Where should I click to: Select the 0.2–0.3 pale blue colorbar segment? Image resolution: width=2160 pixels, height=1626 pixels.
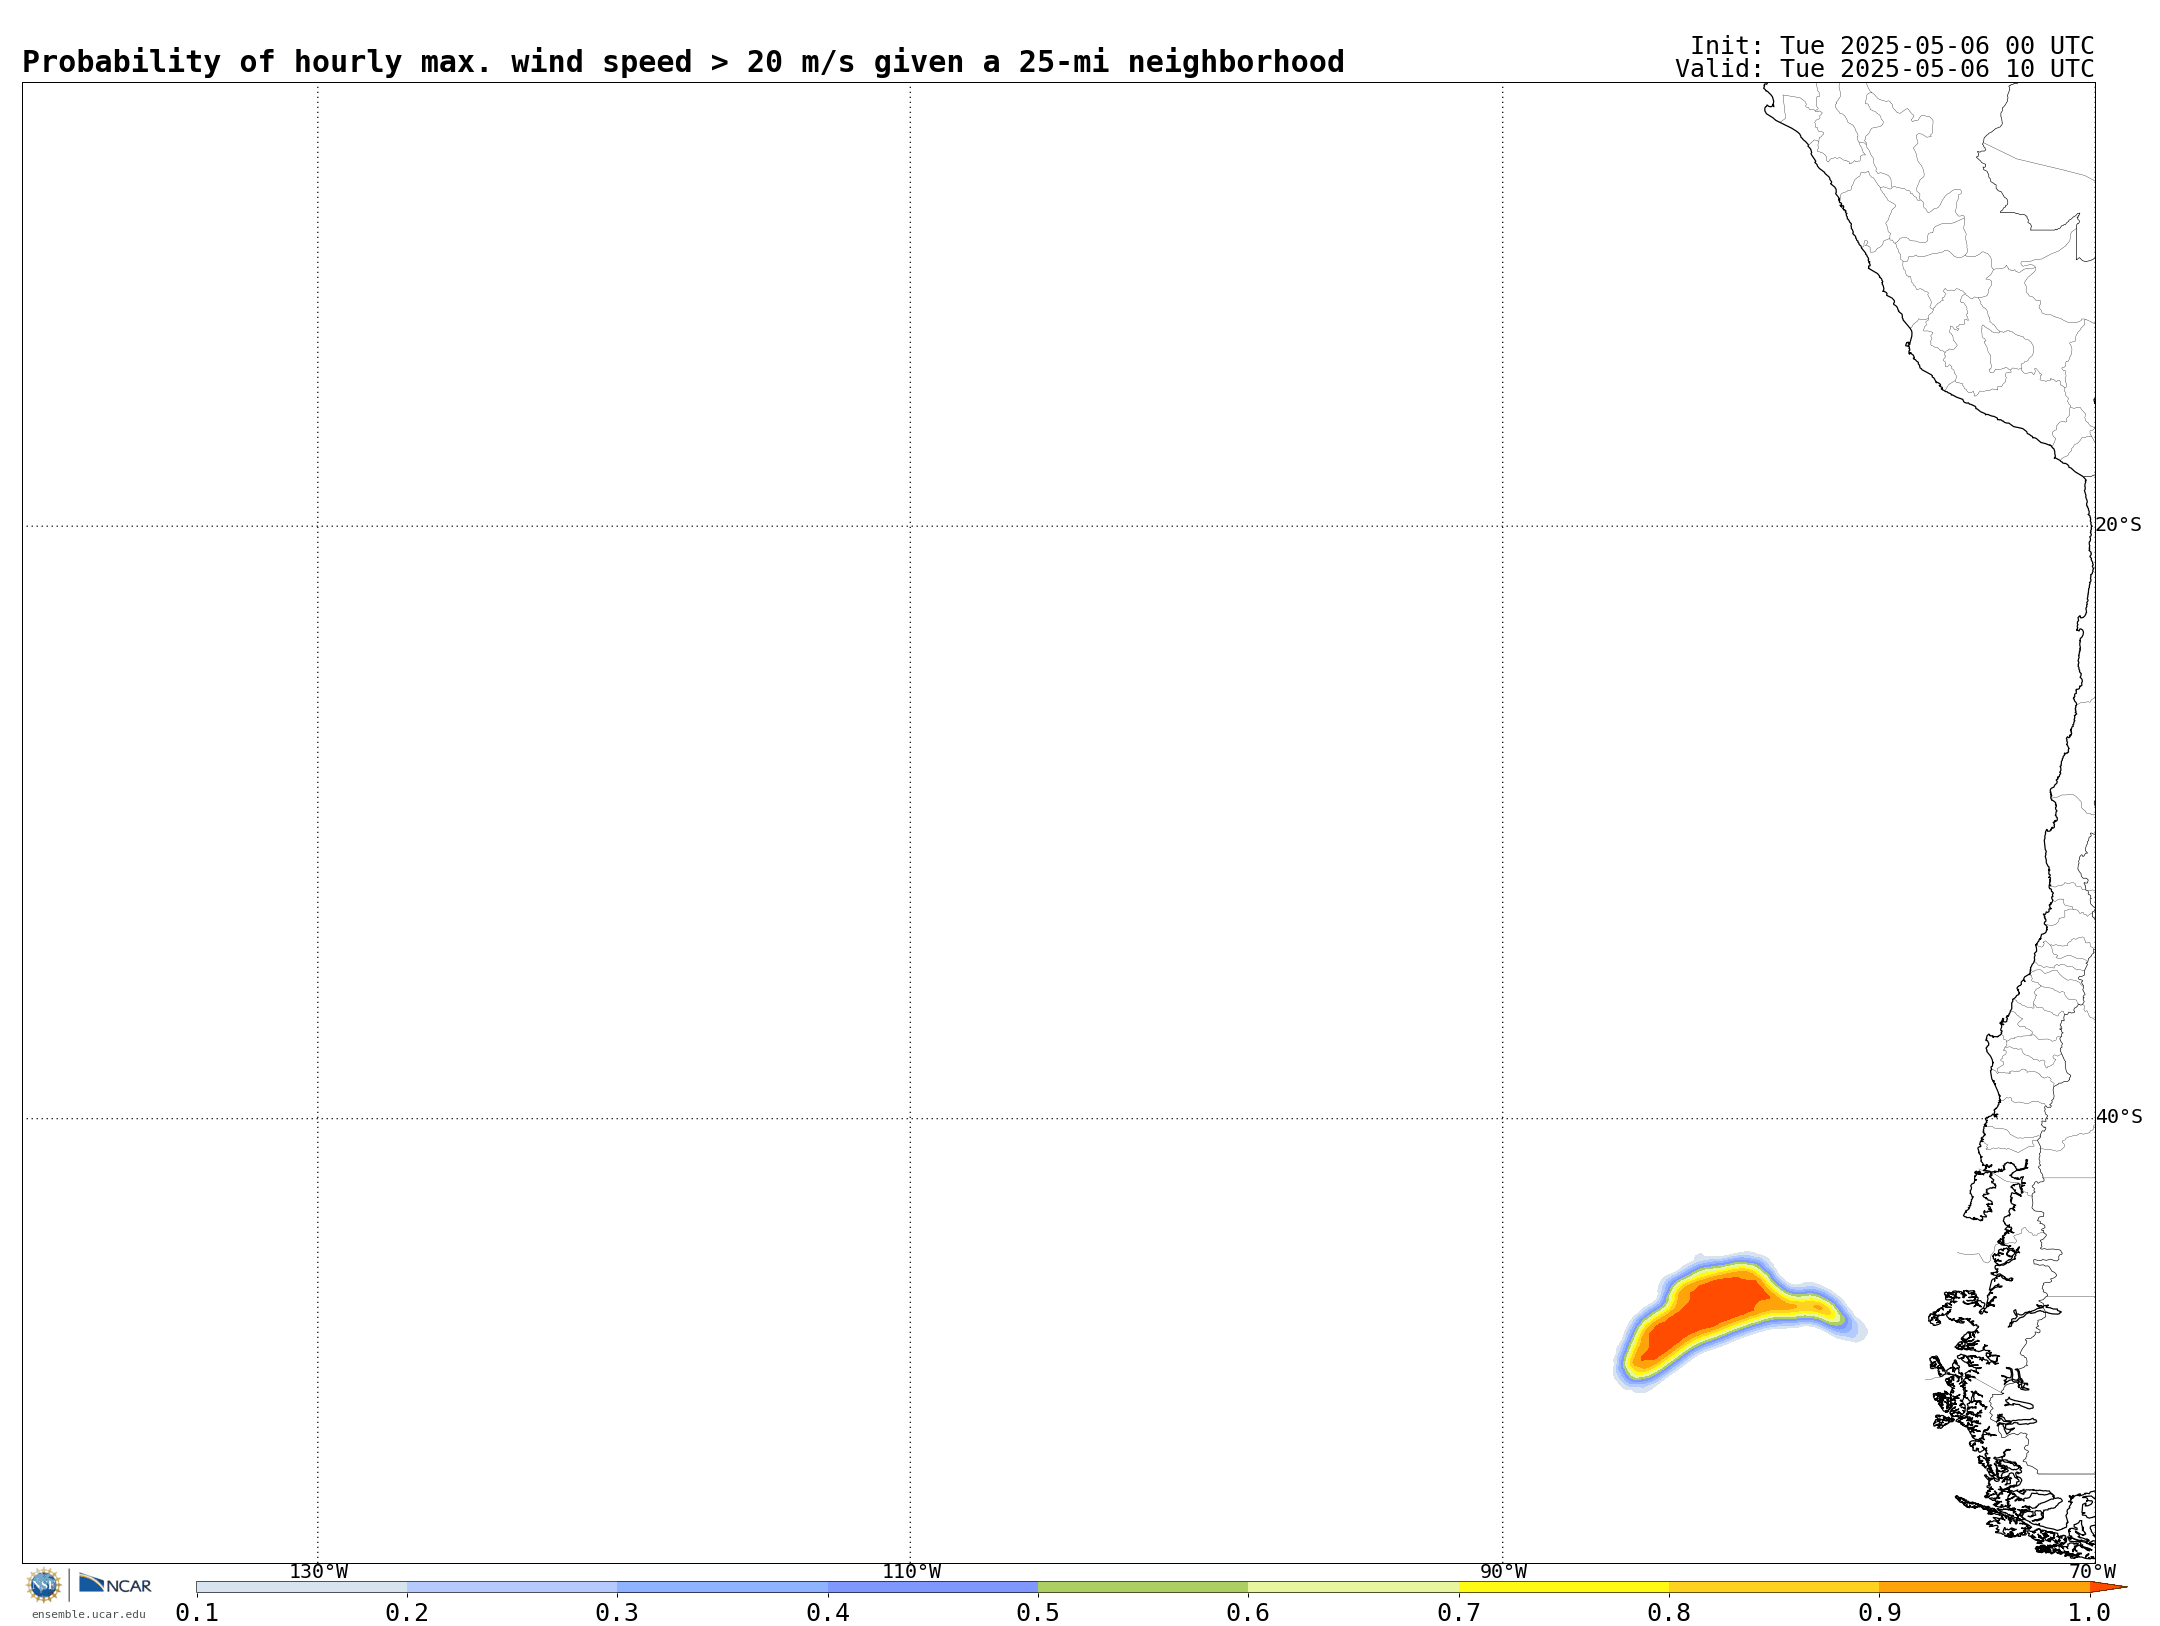[x=512, y=1587]
